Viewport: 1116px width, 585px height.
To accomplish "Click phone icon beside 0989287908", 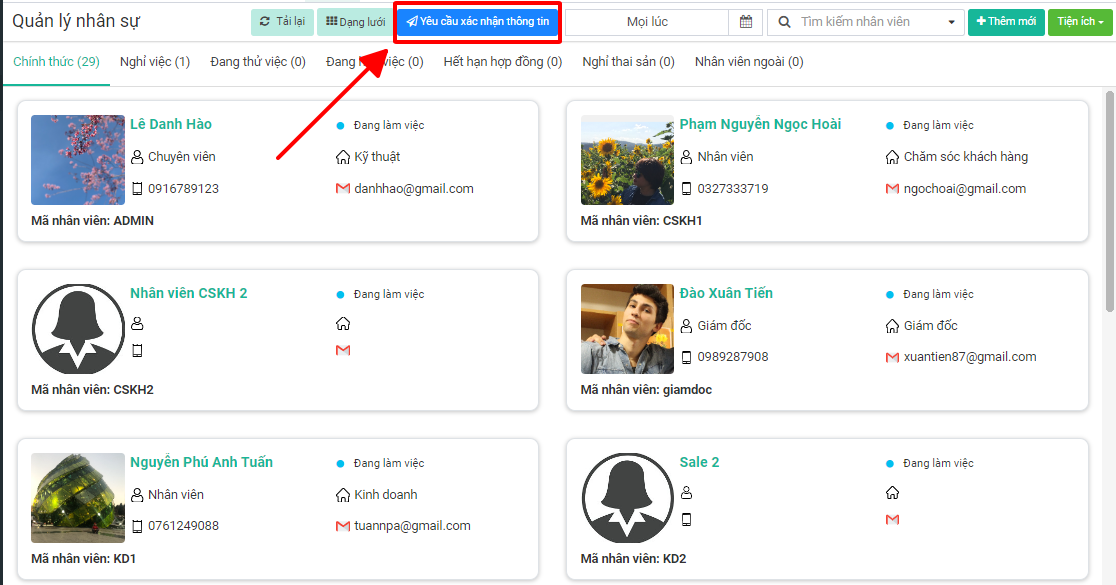I will (686, 357).
